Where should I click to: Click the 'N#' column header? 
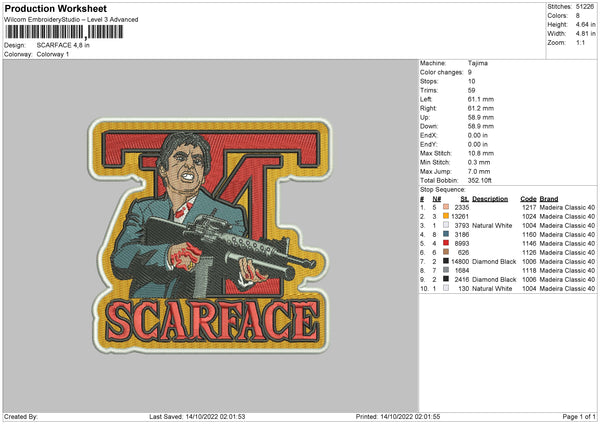pyautogui.click(x=437, y=199)
